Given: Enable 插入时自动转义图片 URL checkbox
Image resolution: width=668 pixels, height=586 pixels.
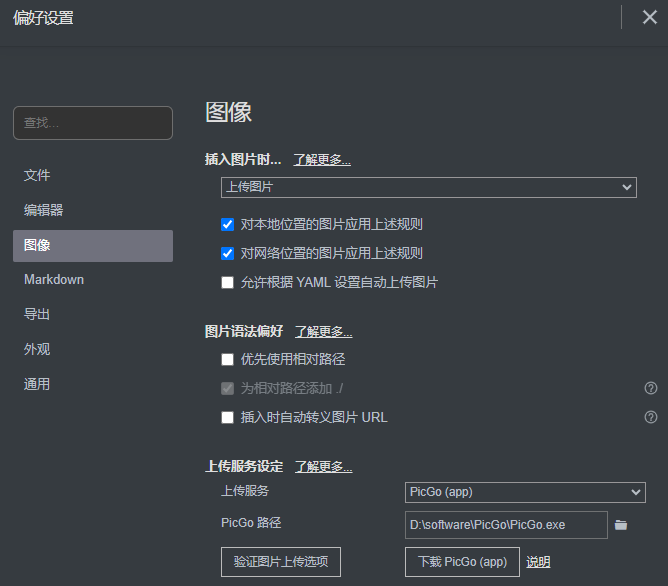Looking at the screenshot, I should 227,417.
